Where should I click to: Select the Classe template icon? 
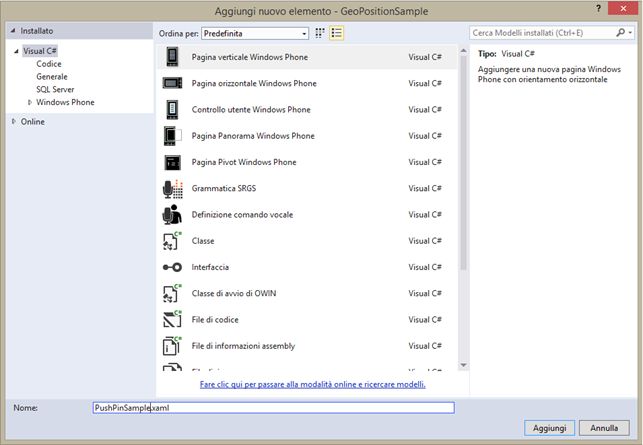pos(172,241)
